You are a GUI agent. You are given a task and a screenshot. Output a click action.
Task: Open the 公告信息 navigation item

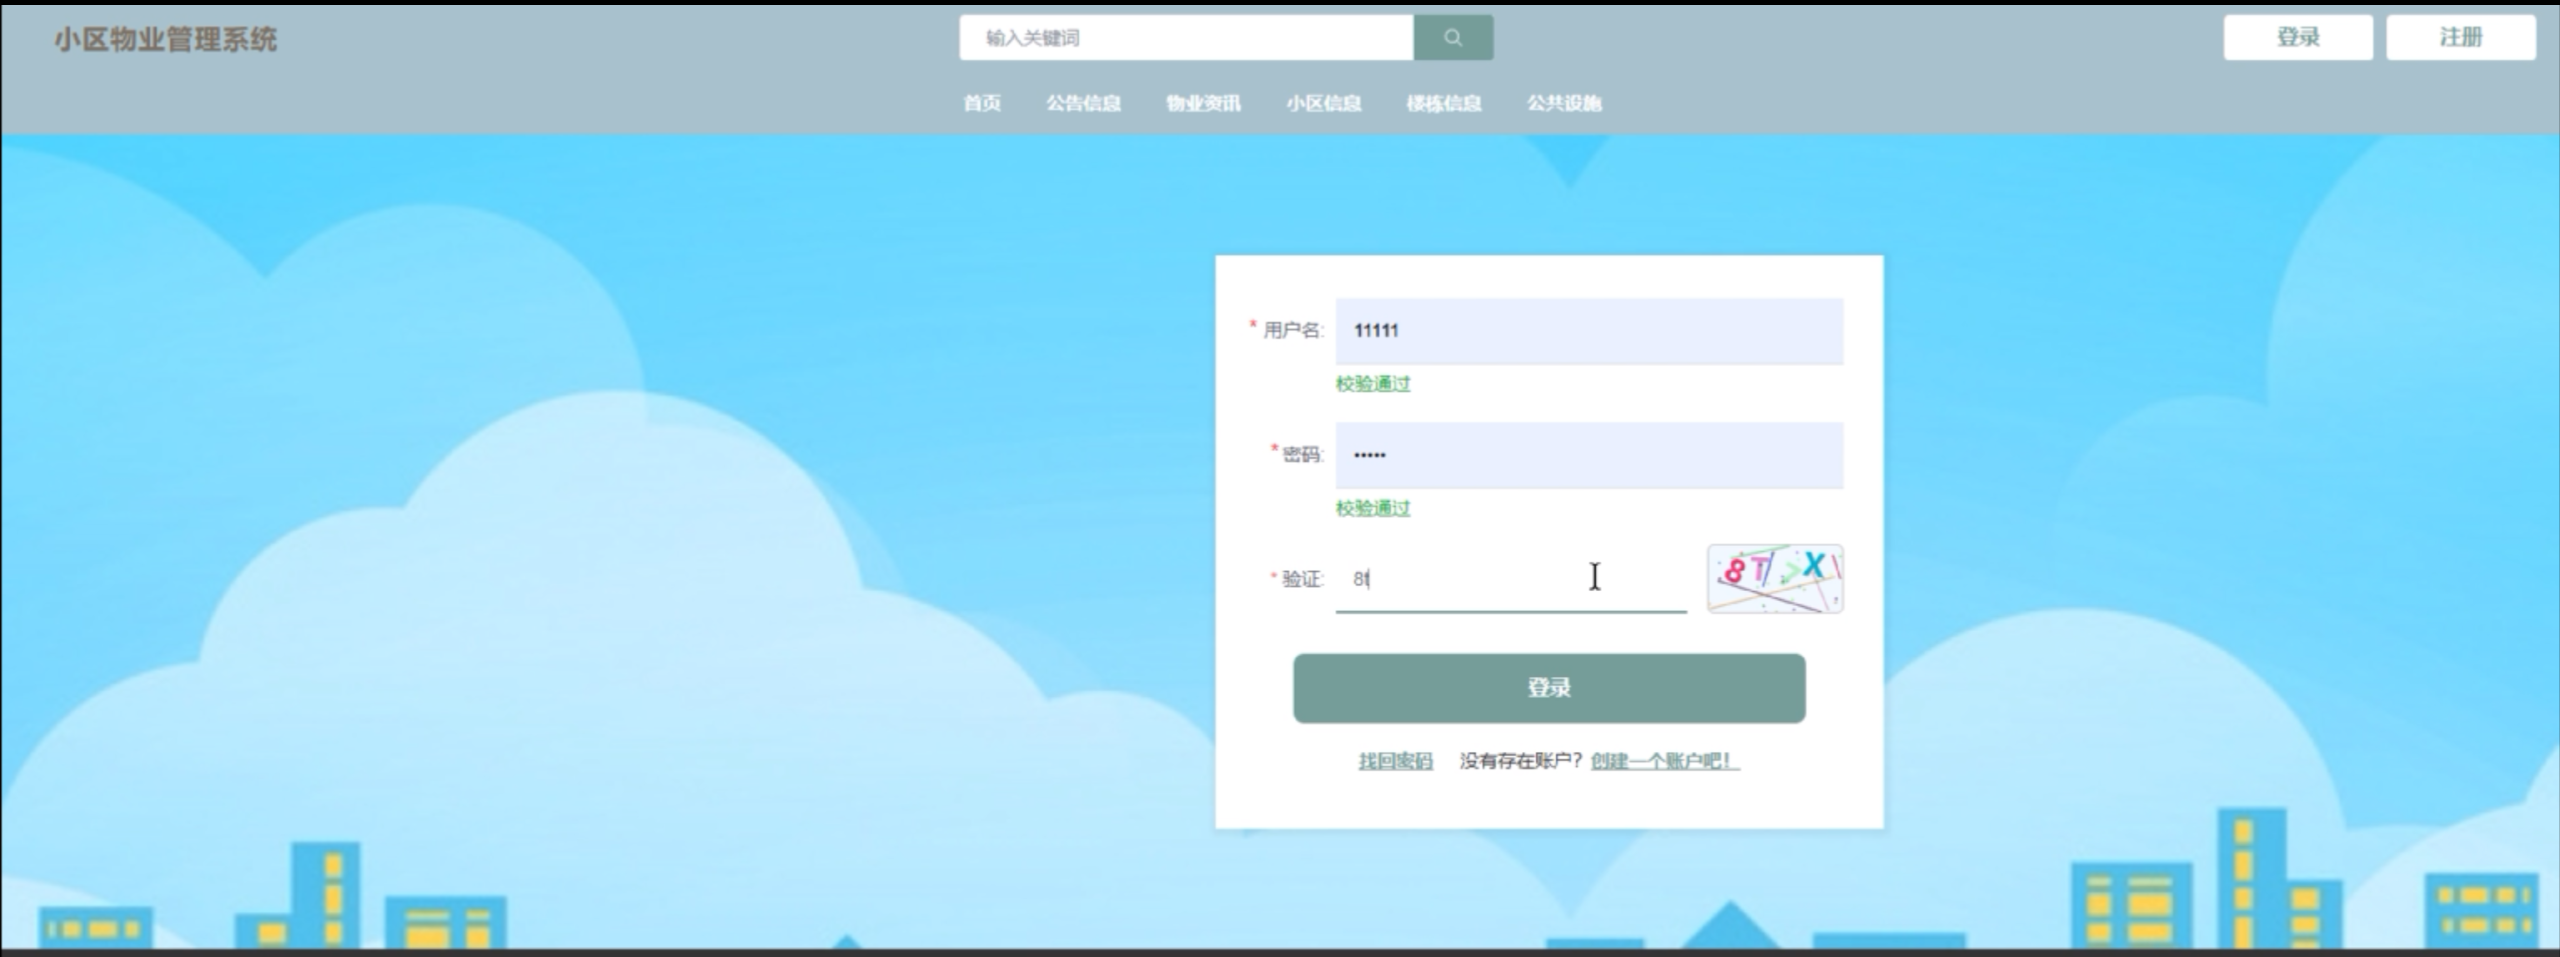pyautogui.click(x=1085, y=103)
